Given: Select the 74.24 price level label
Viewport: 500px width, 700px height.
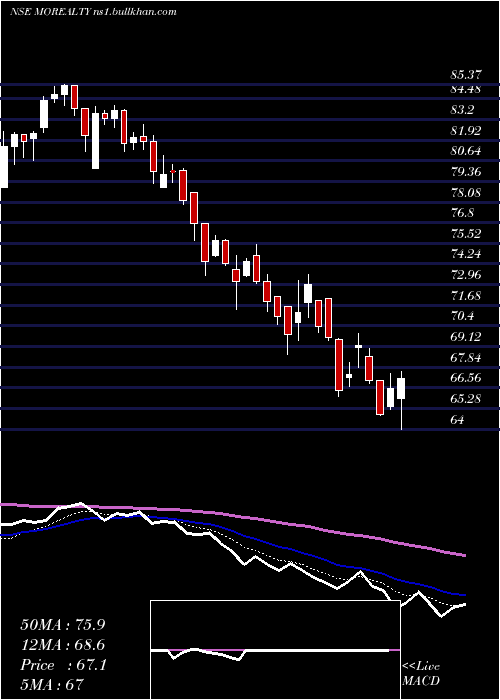Looking at the screenshot, I should point(466,254).
